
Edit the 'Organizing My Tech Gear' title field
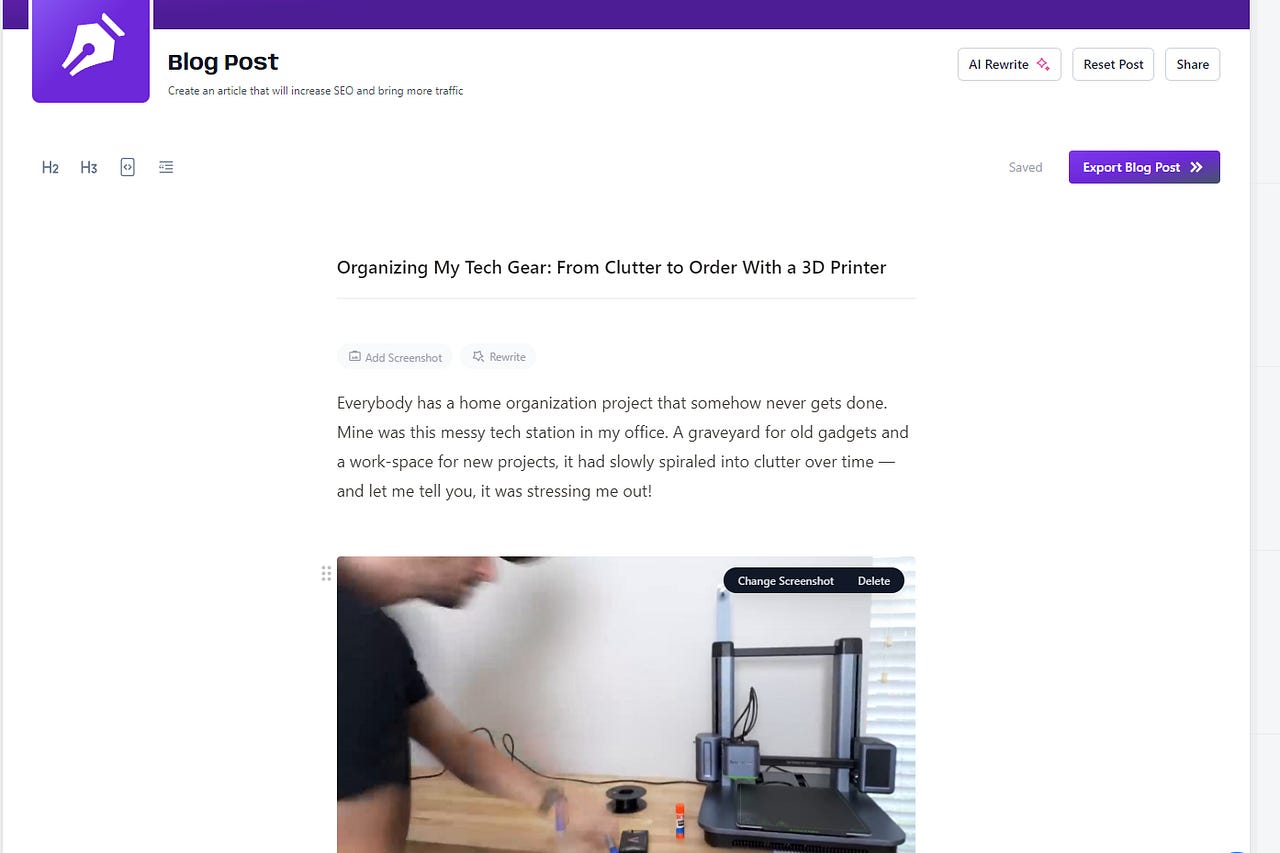pos(626,267)
